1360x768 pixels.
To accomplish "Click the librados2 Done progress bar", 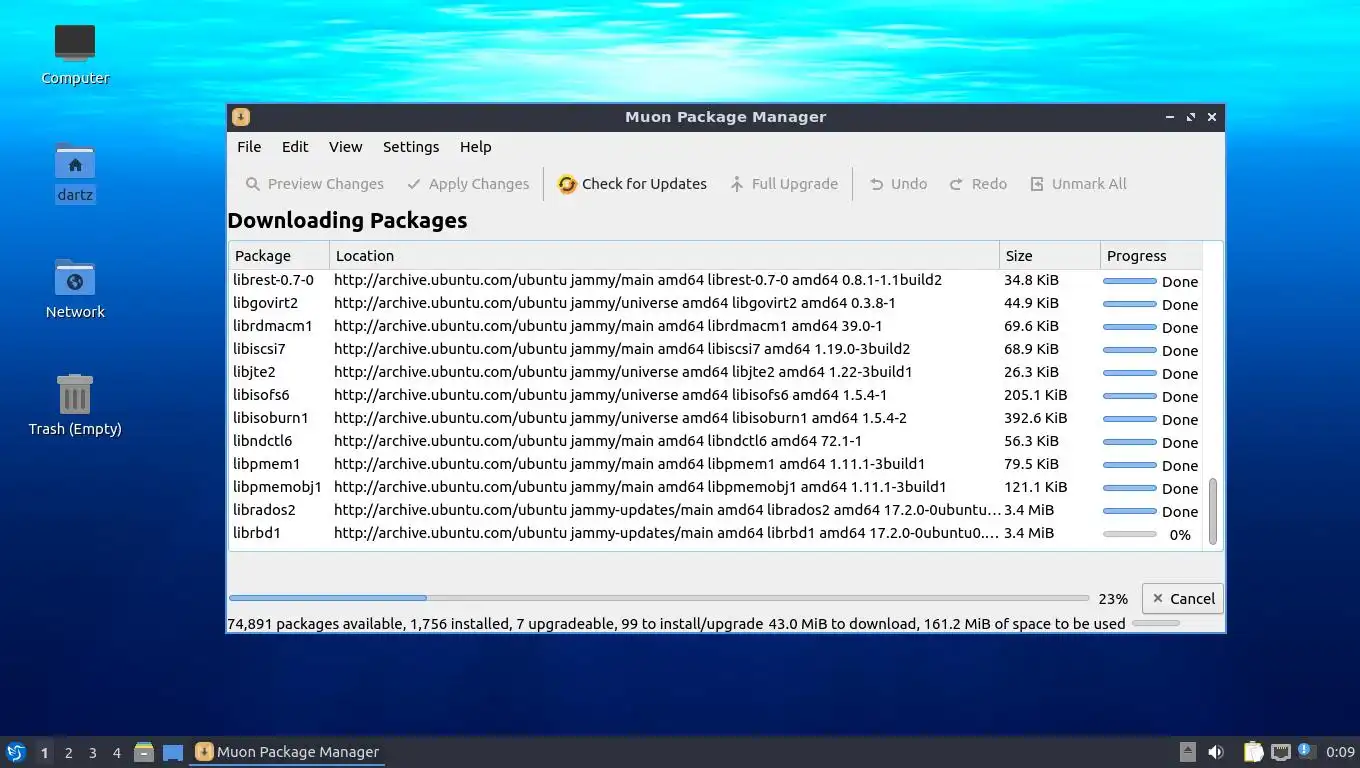I will click(x=1129, y=511).
